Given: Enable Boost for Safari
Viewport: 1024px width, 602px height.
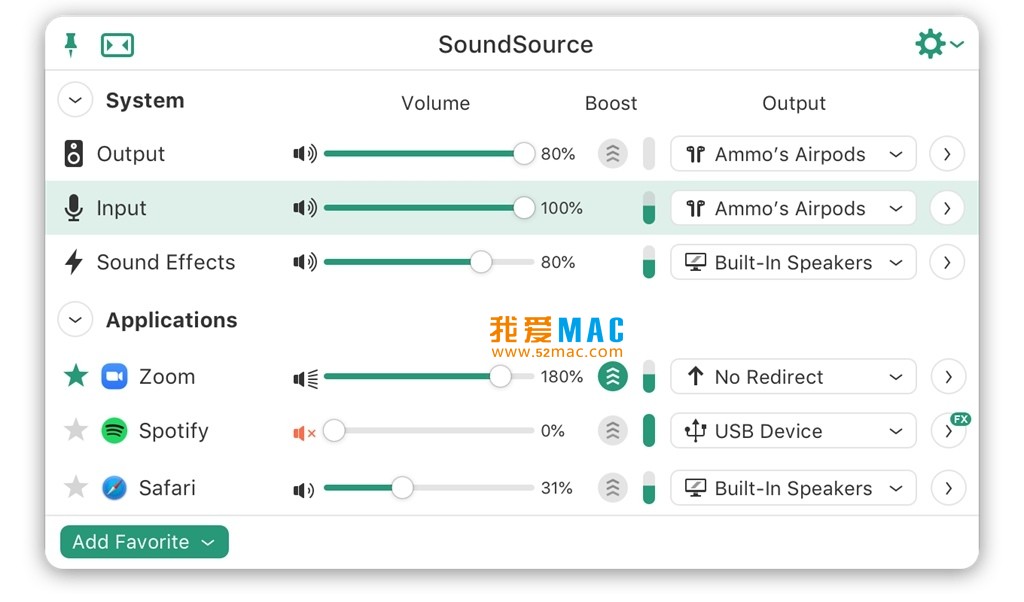Looking at the screenshot, I should point(613,488).
